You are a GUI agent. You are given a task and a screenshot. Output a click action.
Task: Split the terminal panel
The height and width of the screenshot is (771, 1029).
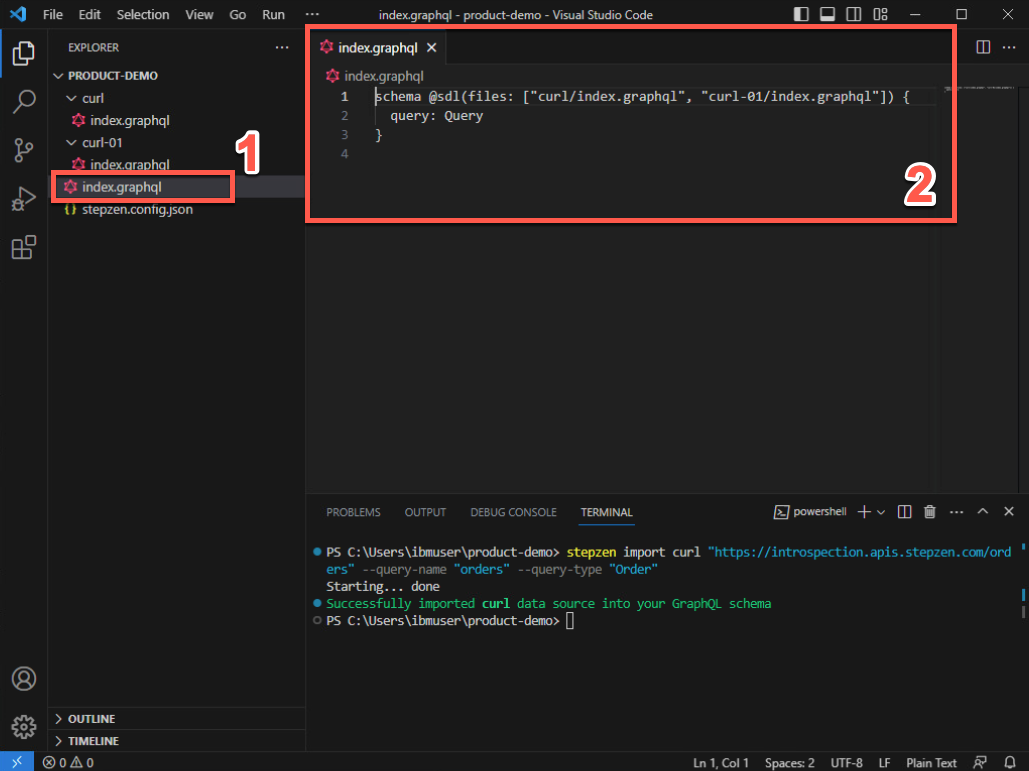(904, 512)
